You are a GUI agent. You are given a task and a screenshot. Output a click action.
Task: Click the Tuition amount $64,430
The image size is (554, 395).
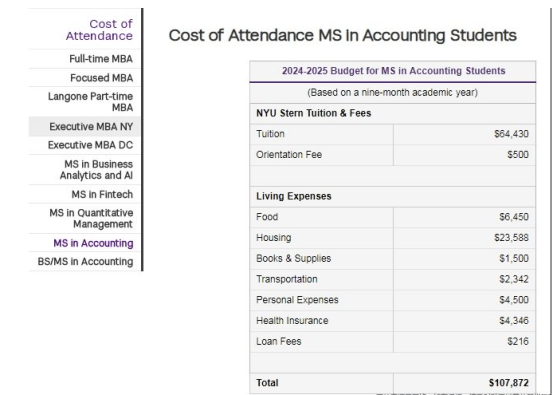(511, 134)
